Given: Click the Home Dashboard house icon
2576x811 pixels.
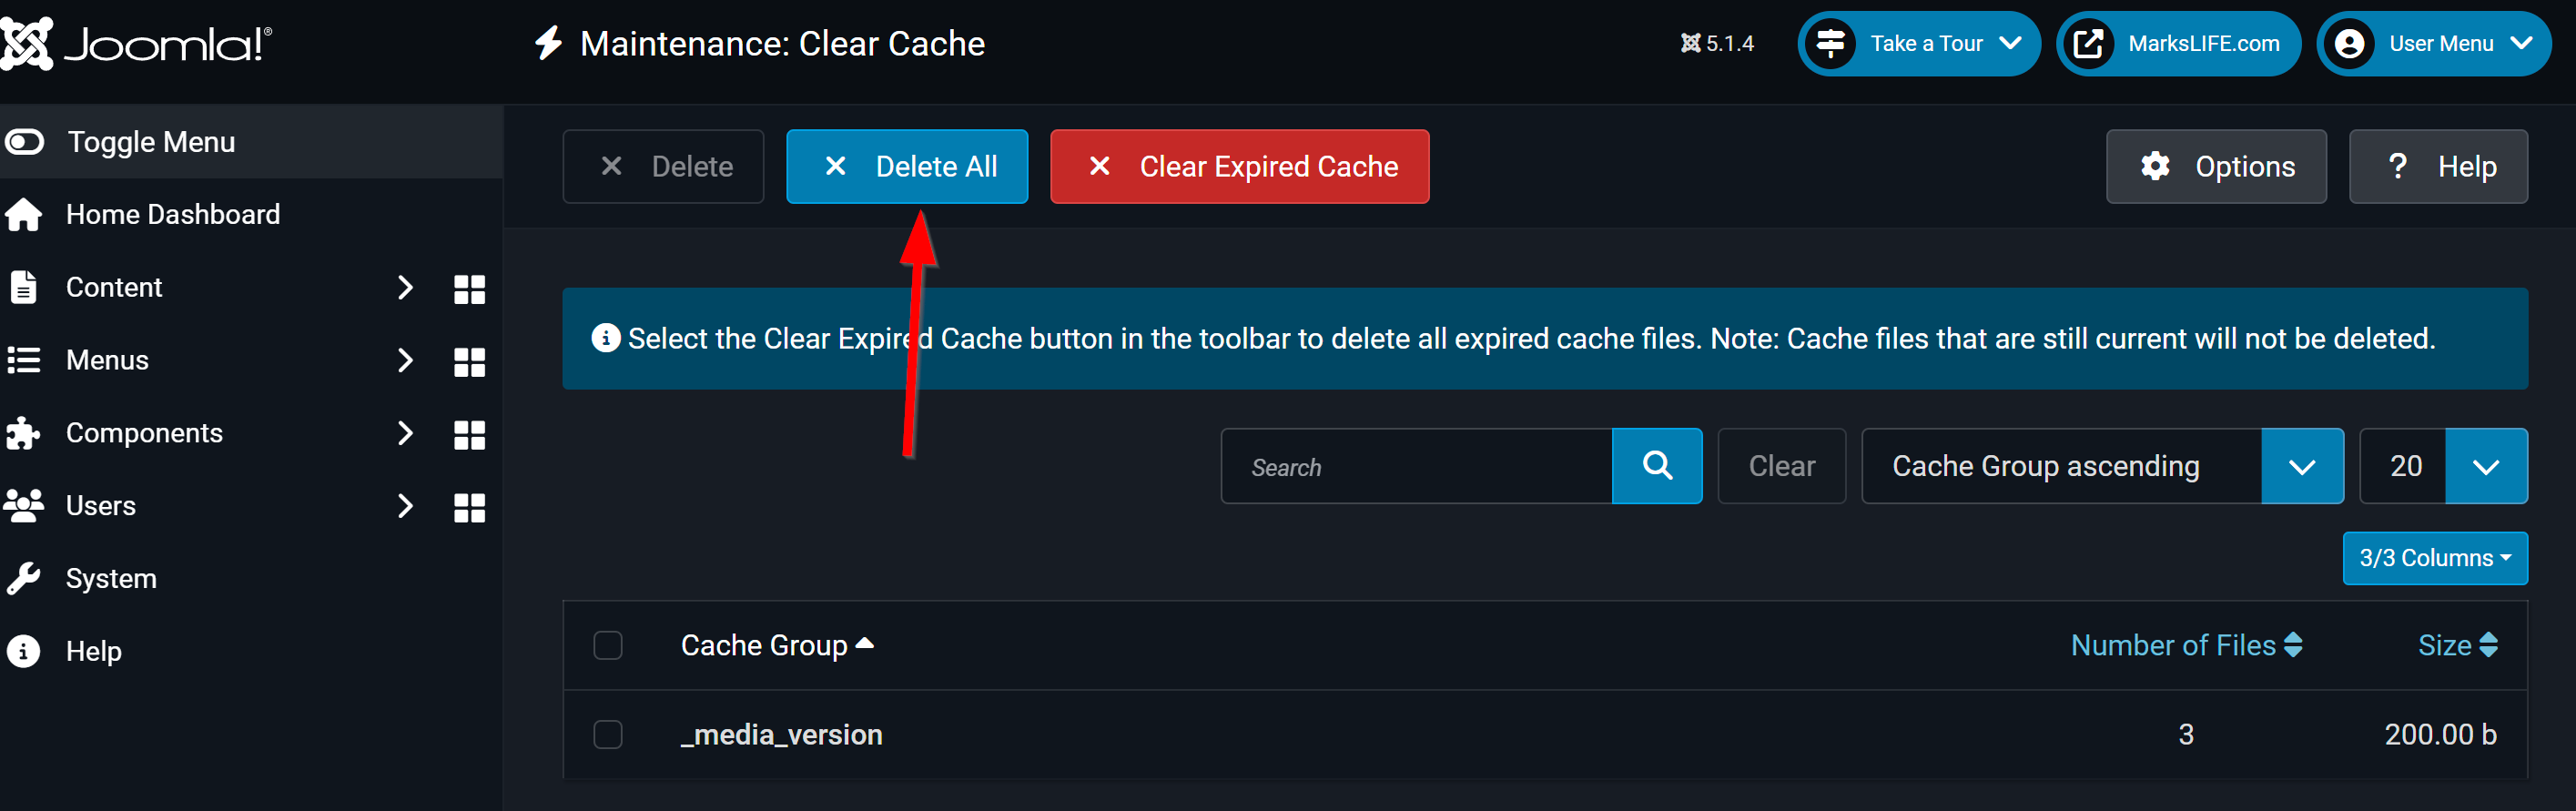Looking at the screenshot, I should coord(24,214).
